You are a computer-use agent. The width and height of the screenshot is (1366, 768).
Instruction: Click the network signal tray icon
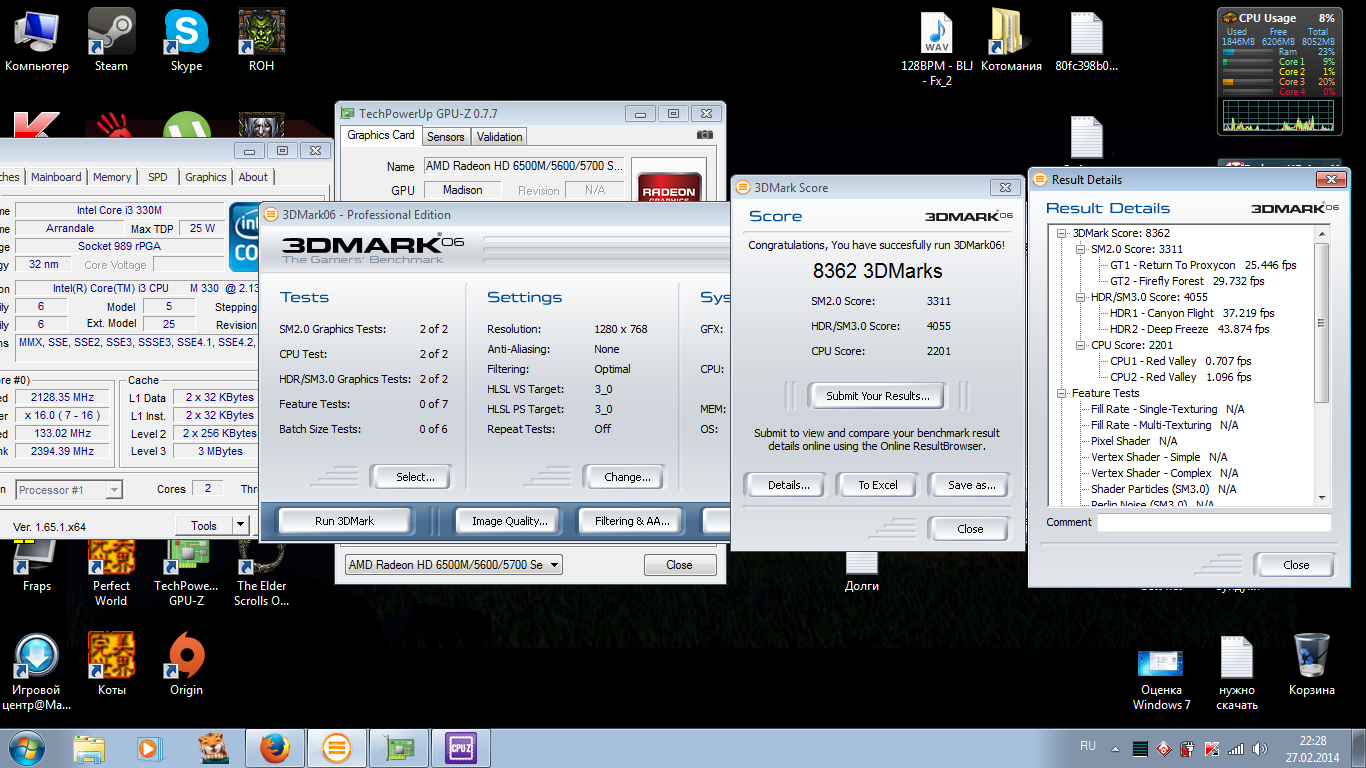point(1237,749)
